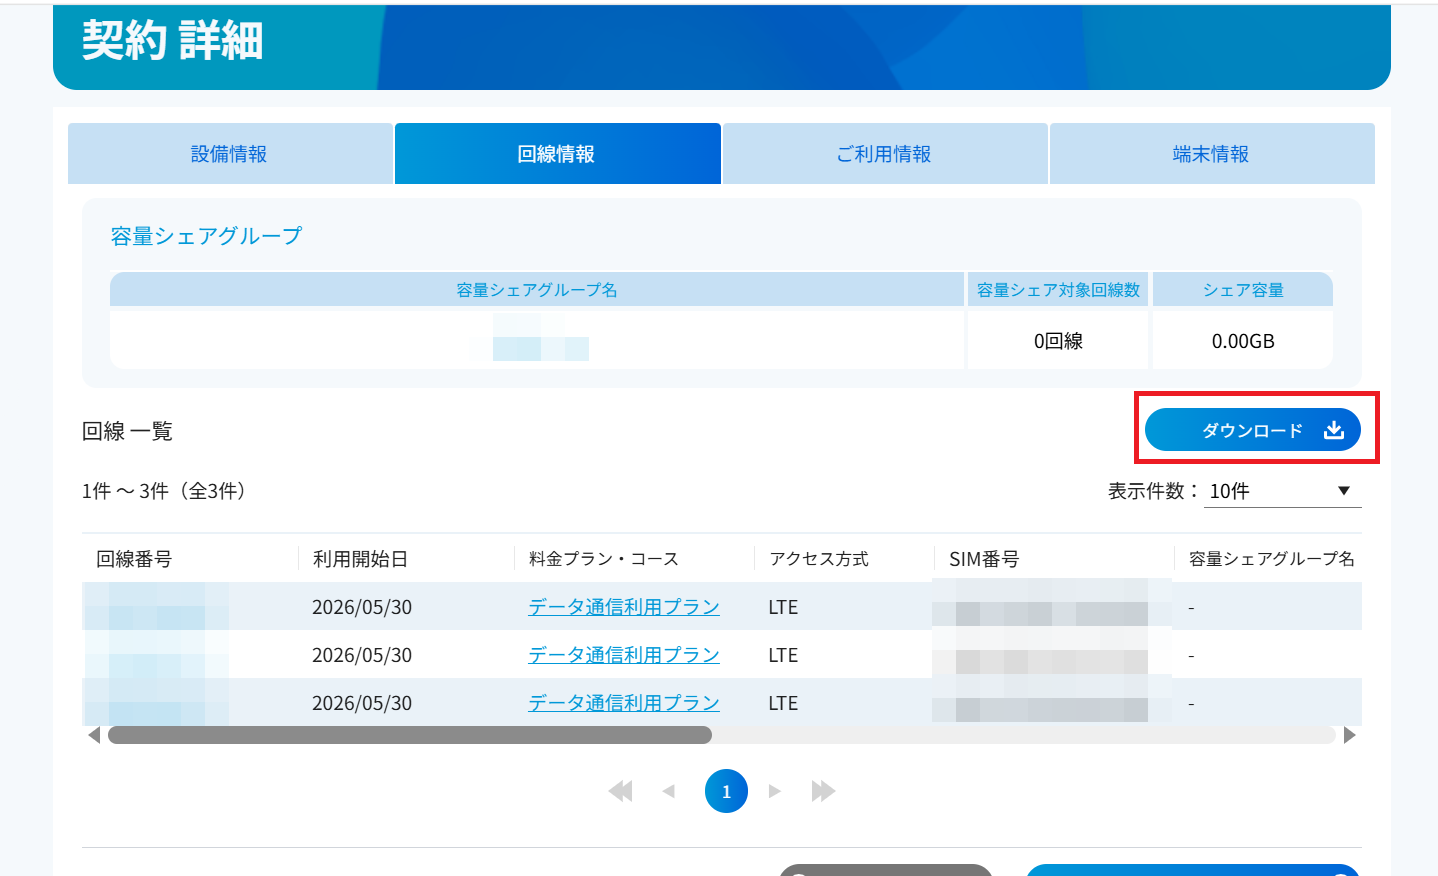Viewport: 1438px width, 876px height.
Task: Click the 2026/05/30 date in the third row
Action: click(362, 703)
